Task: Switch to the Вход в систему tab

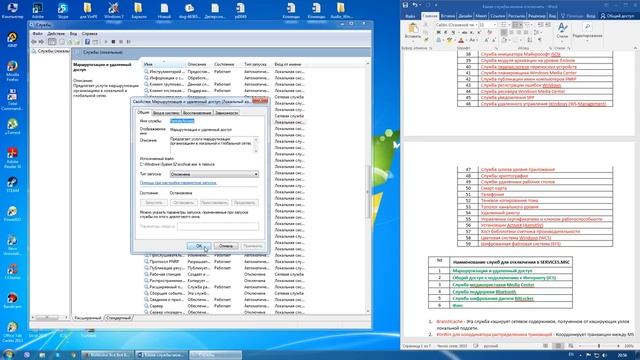Action: point(166,113)
